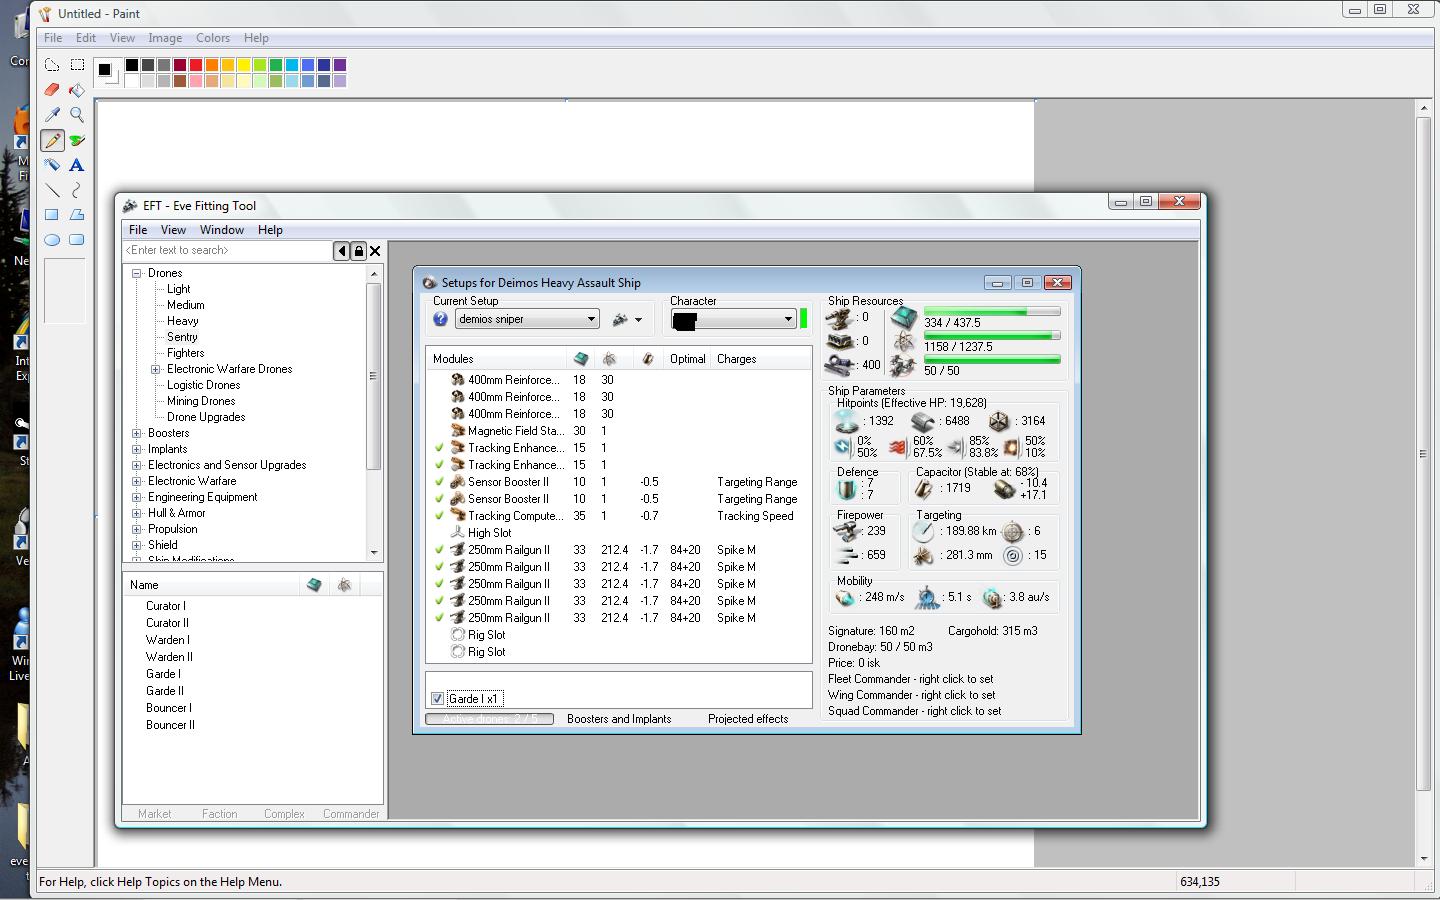The height and width of the screenshot is (900, 1440).
Task: Open the Boosters and Implants section
Action: coord(619,719)
